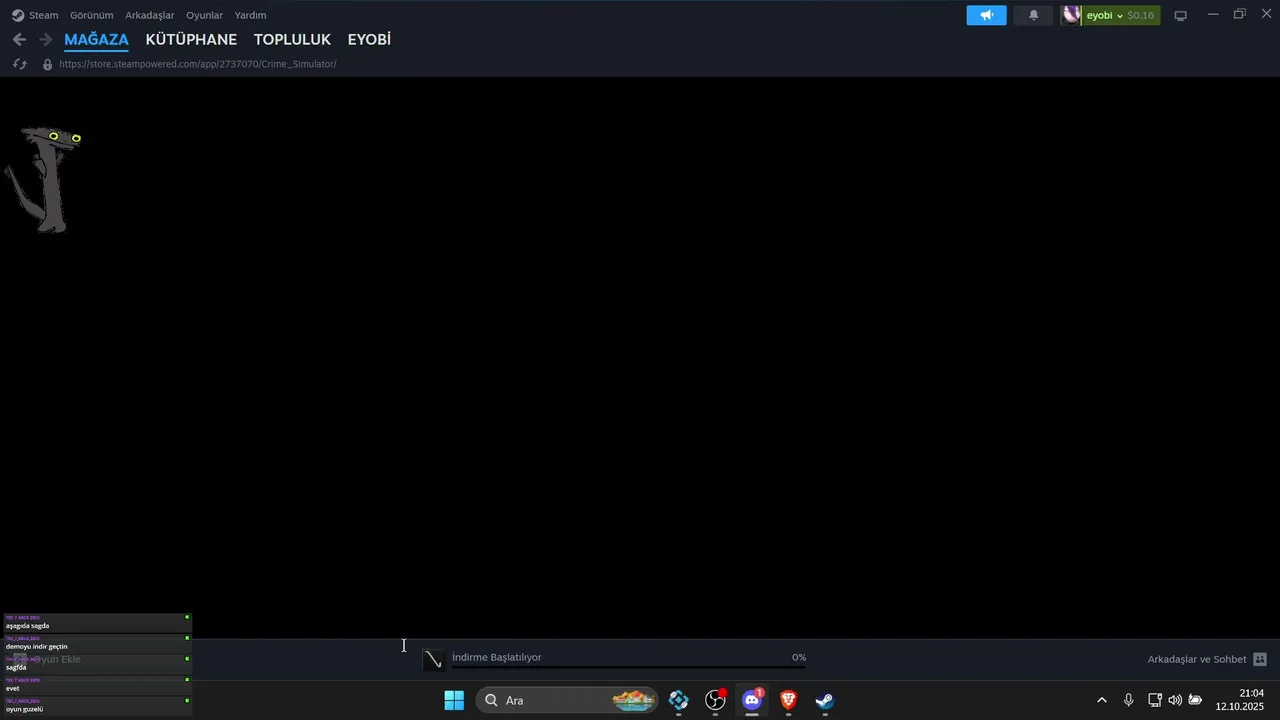Click chat message 'evet'
The height and width of the screenshot is (720, 1280).
coord(96,686)
